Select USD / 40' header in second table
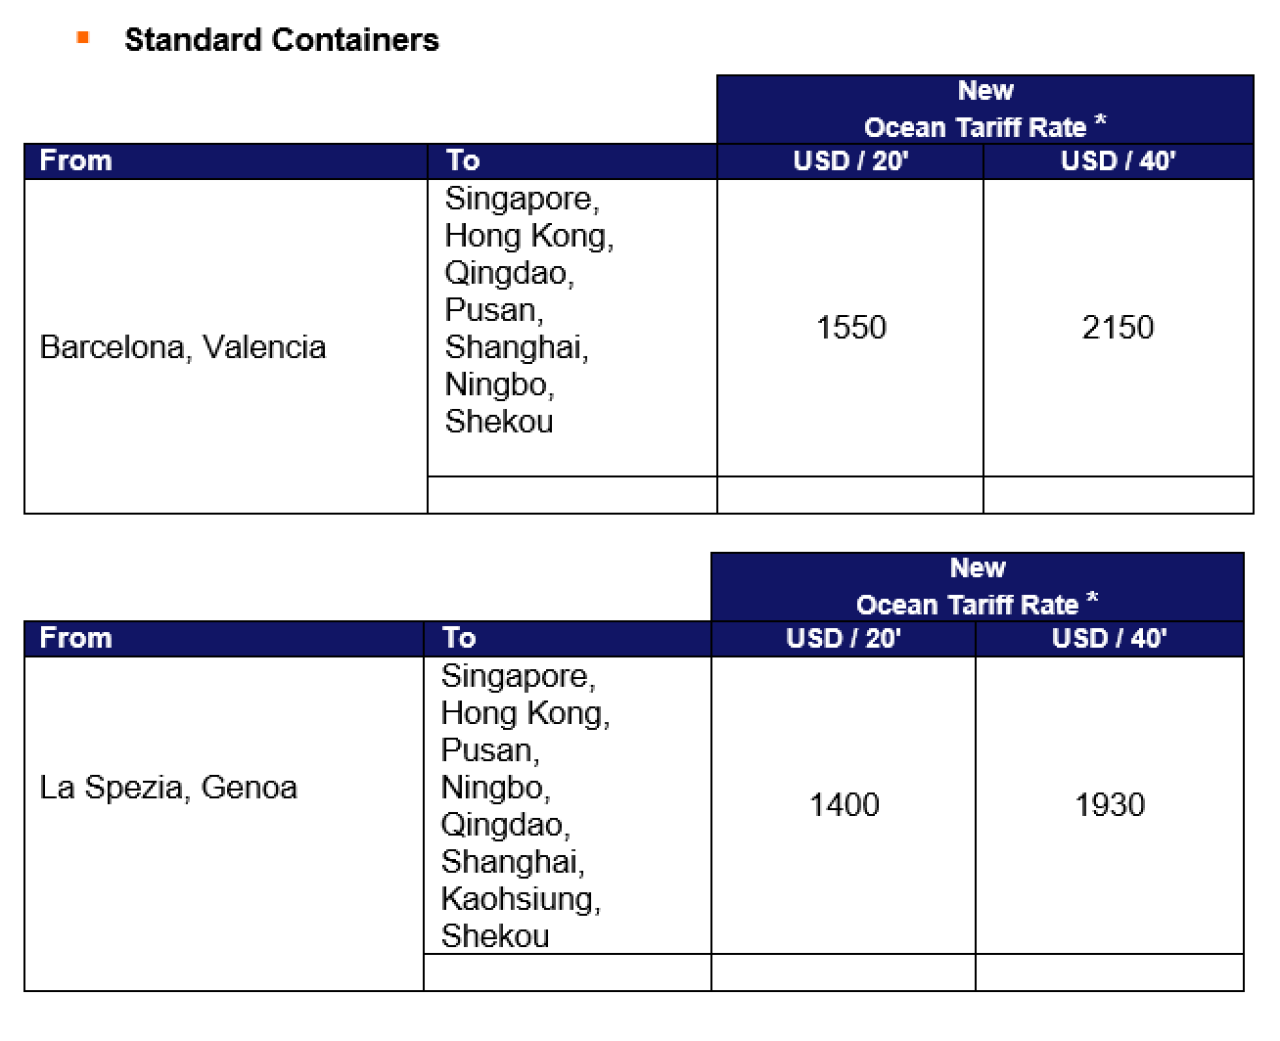Viewport: 1280px width, 1041px height. click(1110, 638)
